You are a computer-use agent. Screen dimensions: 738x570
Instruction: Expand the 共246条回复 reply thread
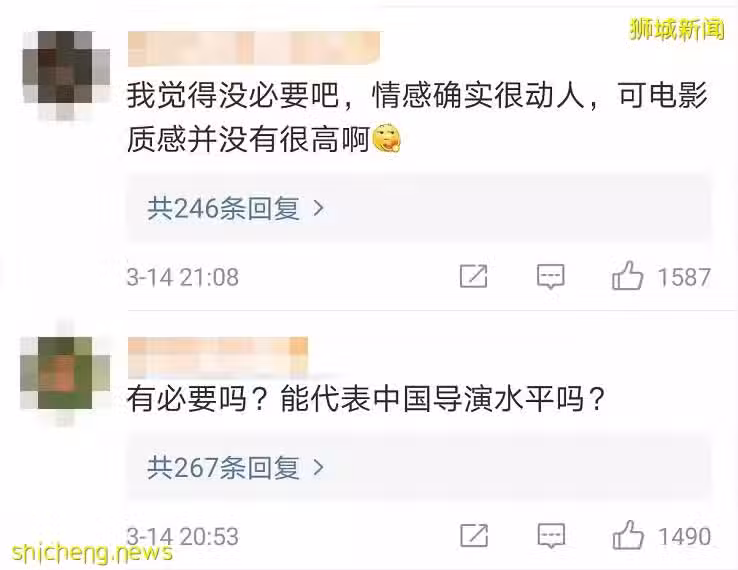(418, 208)
